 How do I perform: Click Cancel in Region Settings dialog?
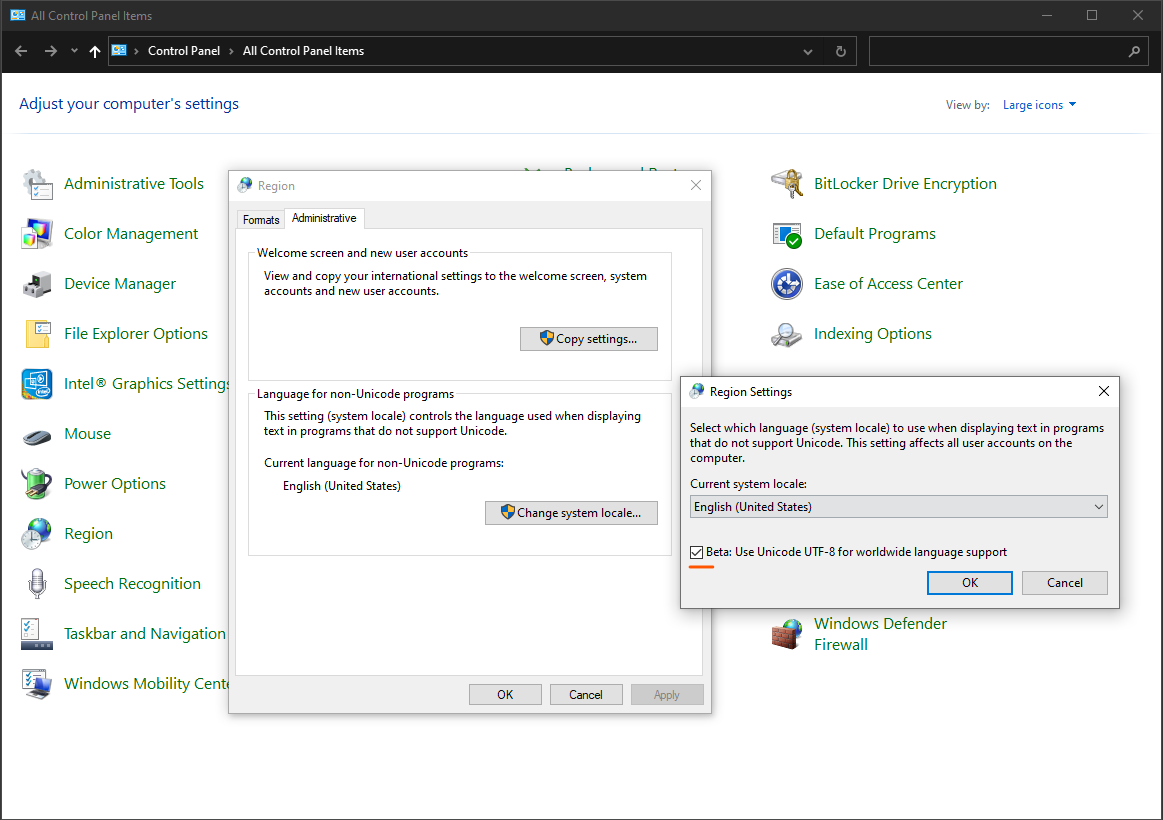(x=1064, y=583)
